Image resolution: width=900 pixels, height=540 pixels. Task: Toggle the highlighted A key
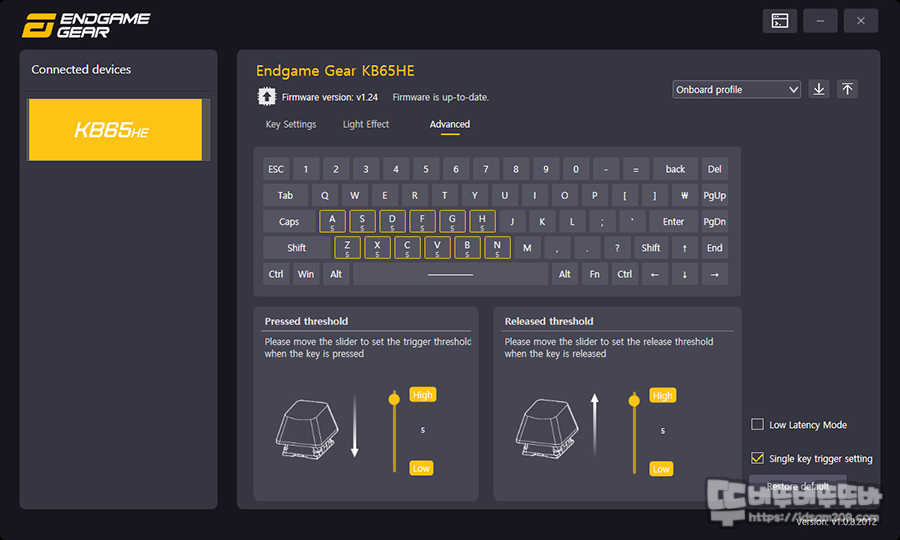point(332,222)
